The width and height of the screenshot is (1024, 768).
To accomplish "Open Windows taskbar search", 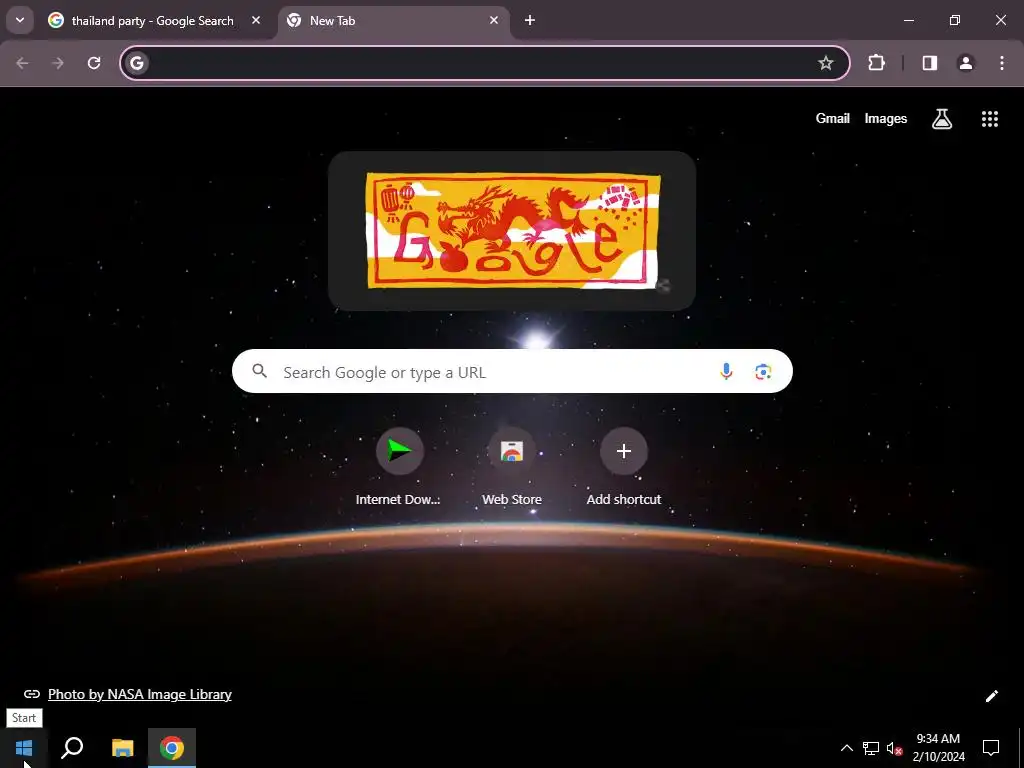I will 72,748.
